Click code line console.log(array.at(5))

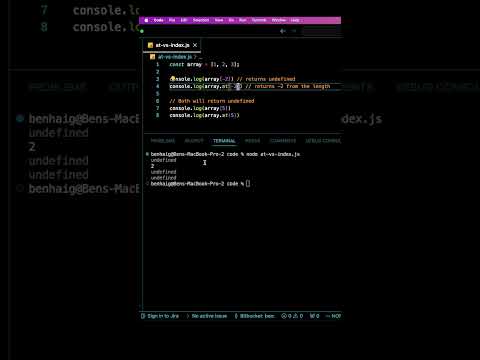204,115
